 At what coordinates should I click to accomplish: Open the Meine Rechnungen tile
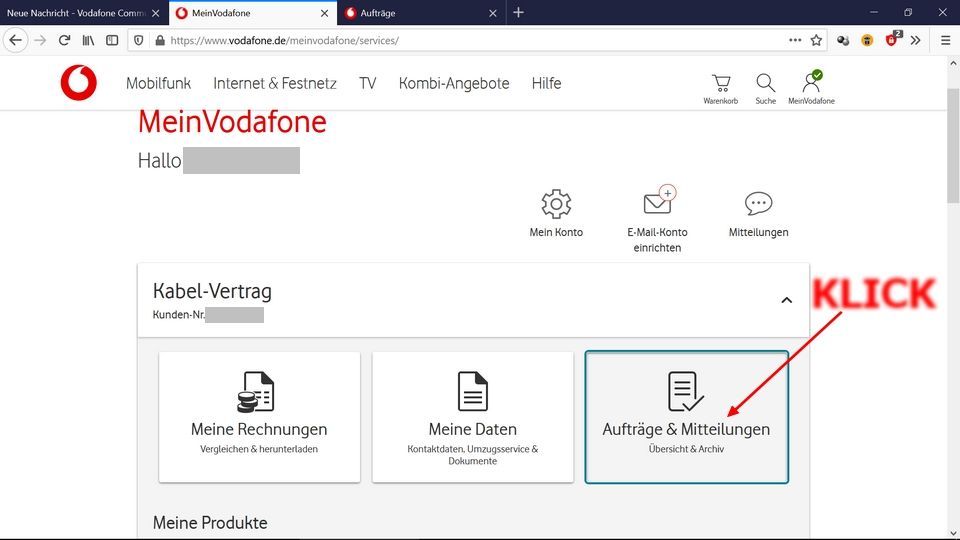259,417
